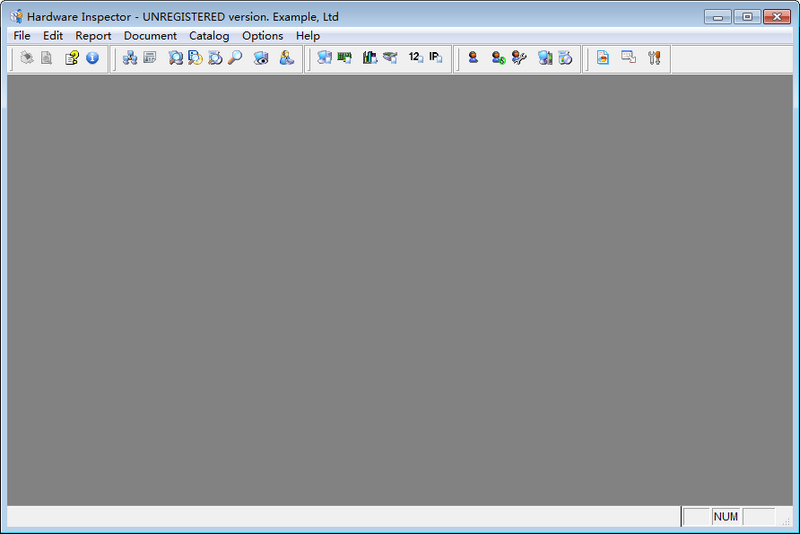
Task: Open the Report menu
Action: coord(93,36)
